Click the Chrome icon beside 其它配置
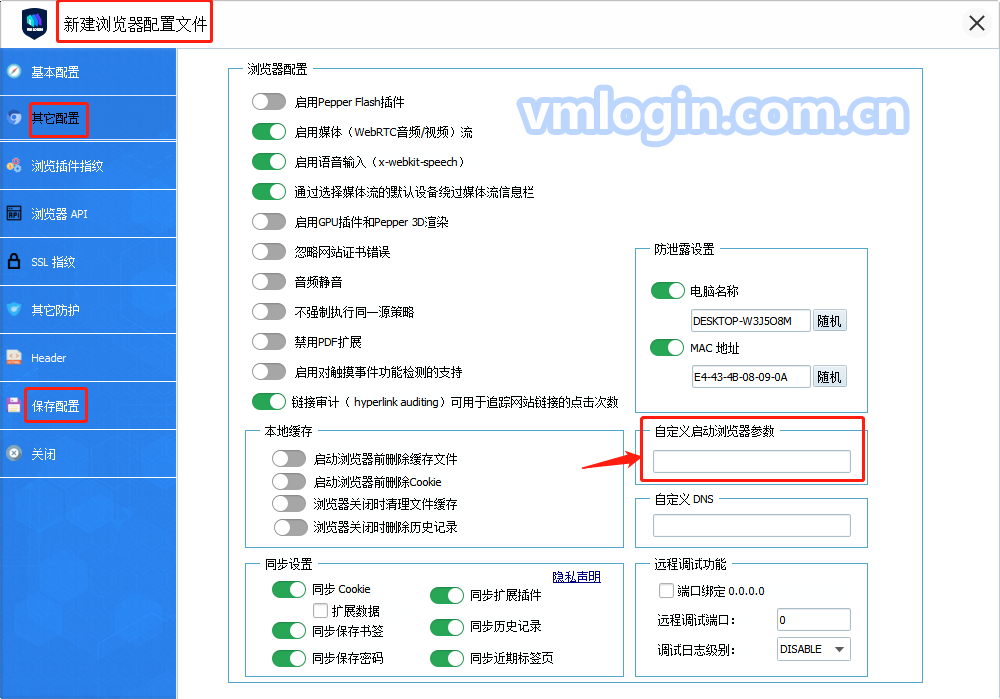 click(14, 118)
